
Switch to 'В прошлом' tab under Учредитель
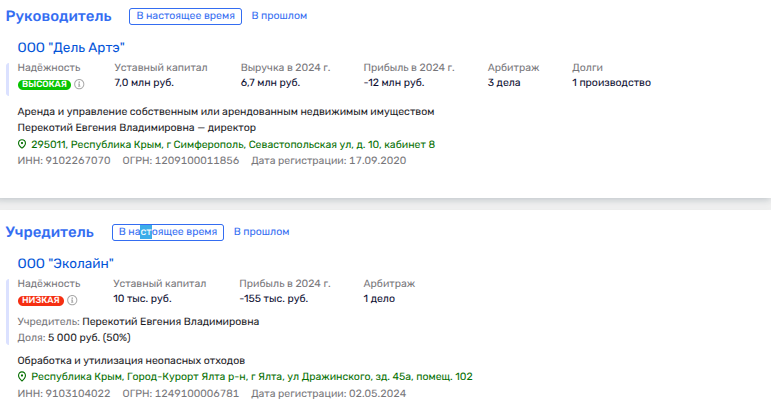(x=261, y=232)
